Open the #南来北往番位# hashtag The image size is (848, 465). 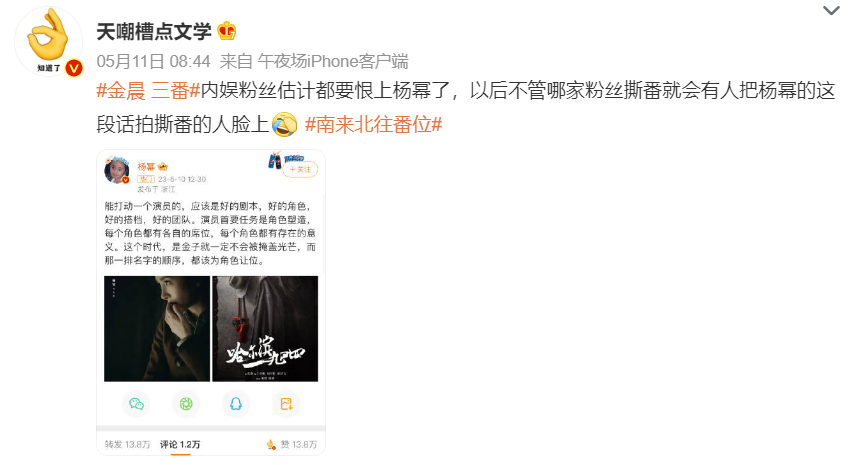[x=374, y=124]
